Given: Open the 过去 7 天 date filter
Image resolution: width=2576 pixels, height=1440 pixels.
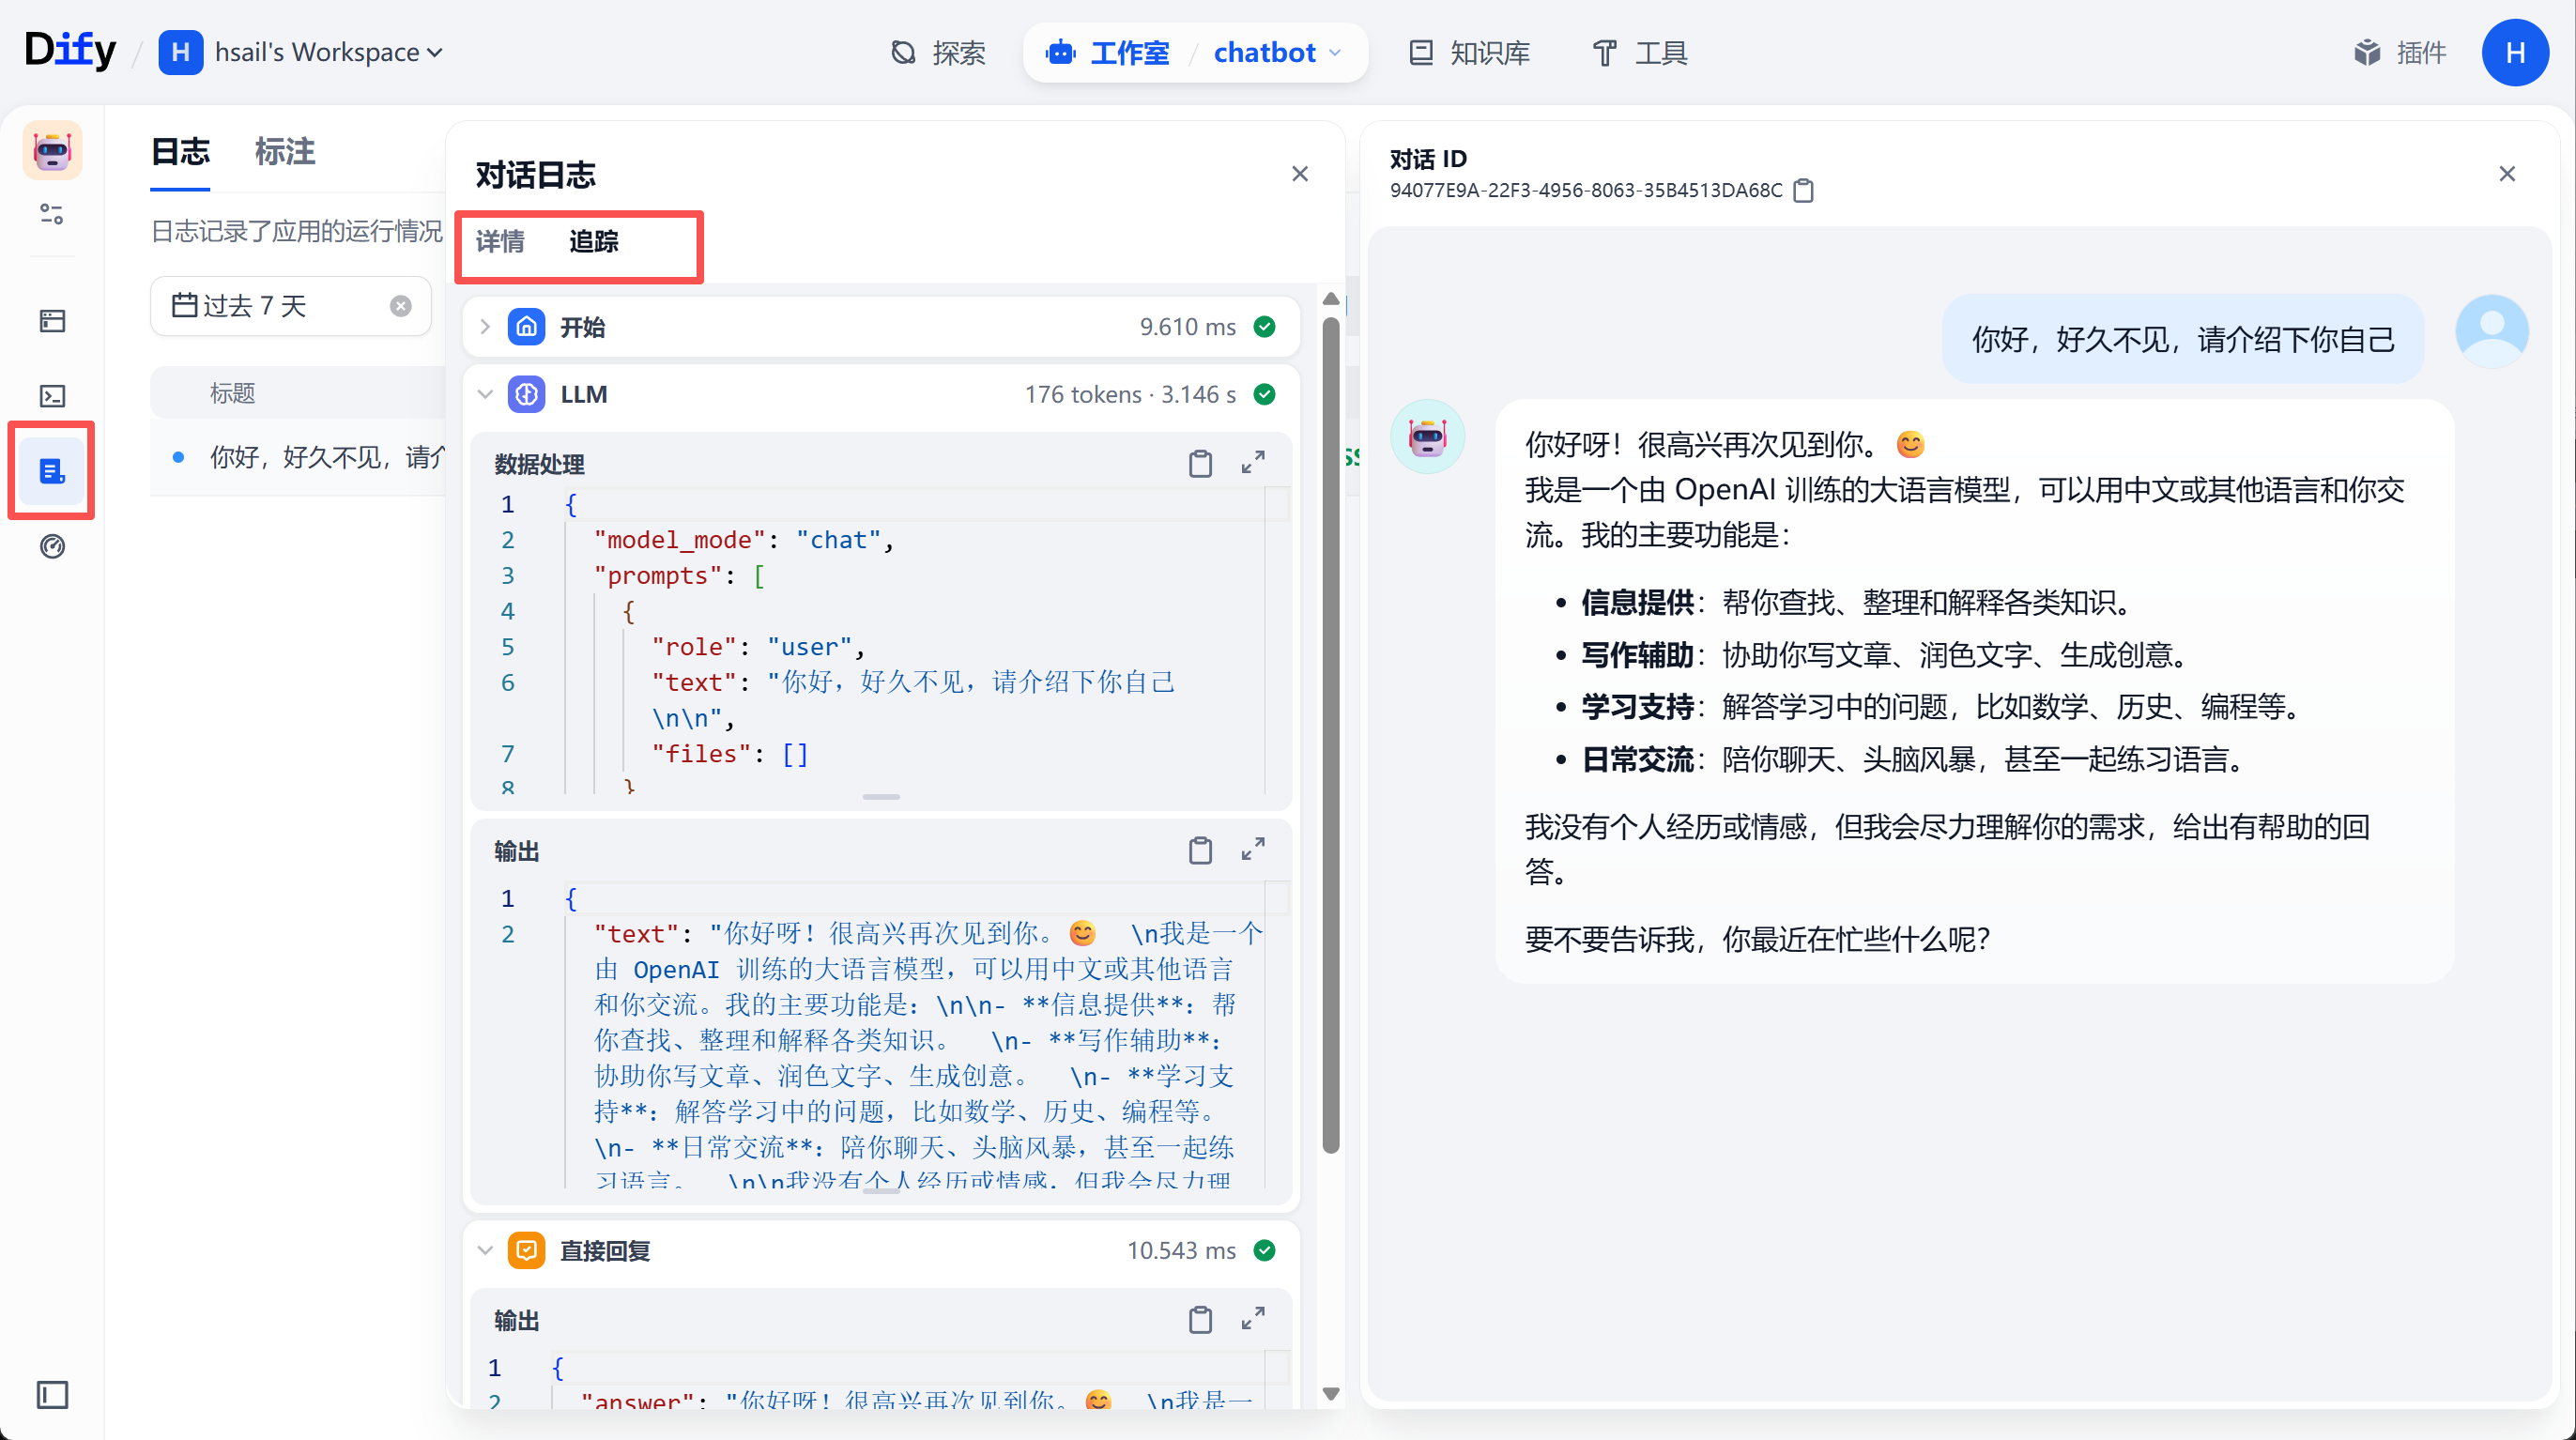Looking at the screenshot, I should (x=290, y=306).
